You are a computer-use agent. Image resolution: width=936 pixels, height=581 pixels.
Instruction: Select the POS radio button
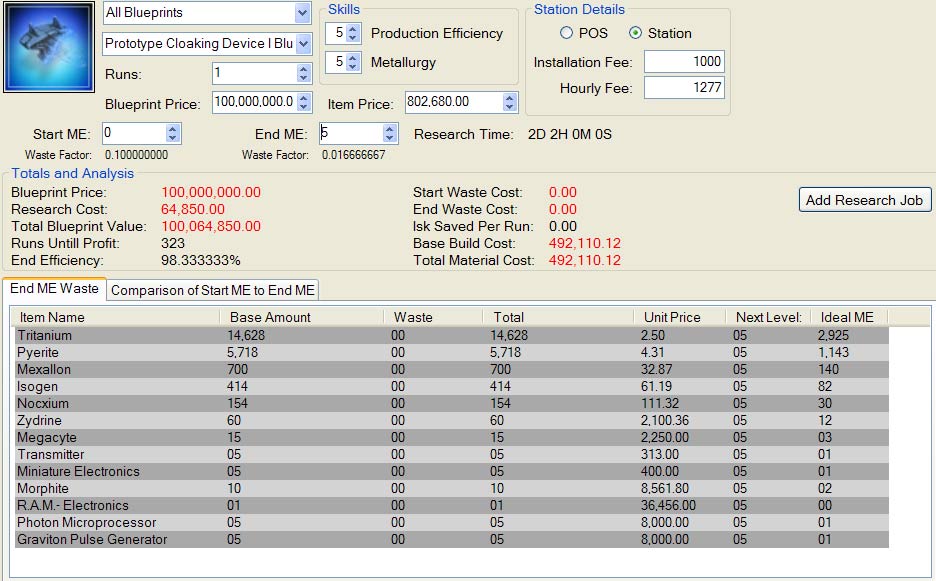tap(566, 33)
